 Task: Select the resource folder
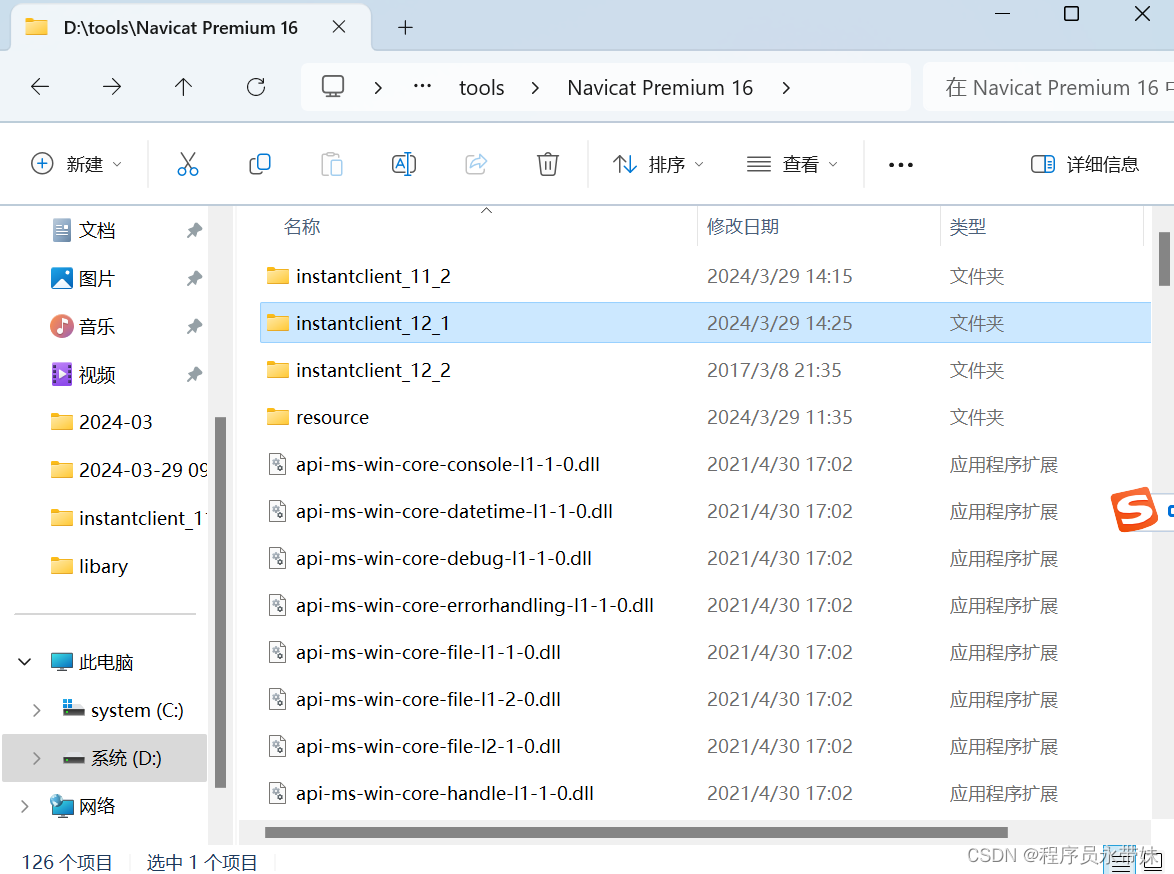pos(705,417)
